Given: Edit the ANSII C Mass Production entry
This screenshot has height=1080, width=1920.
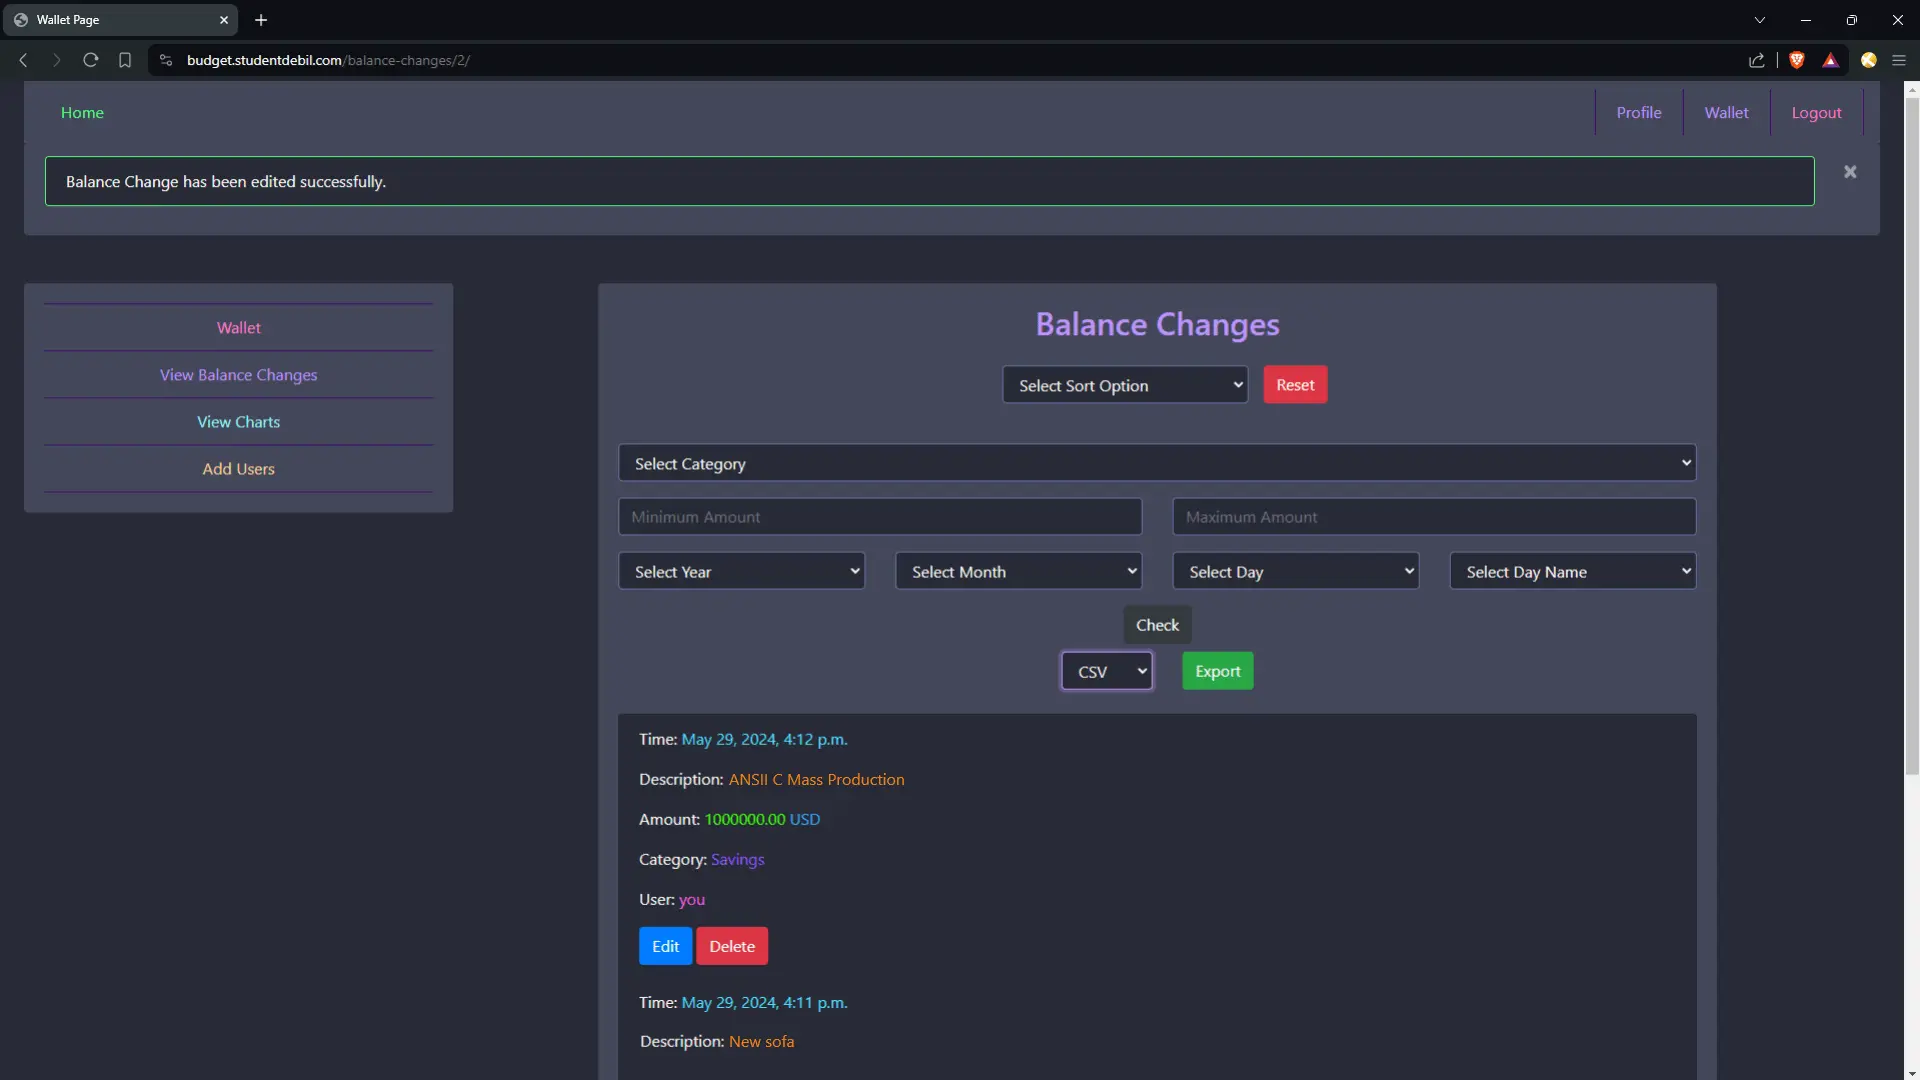Looking at the screenshot, I should (x=665, y=946).
